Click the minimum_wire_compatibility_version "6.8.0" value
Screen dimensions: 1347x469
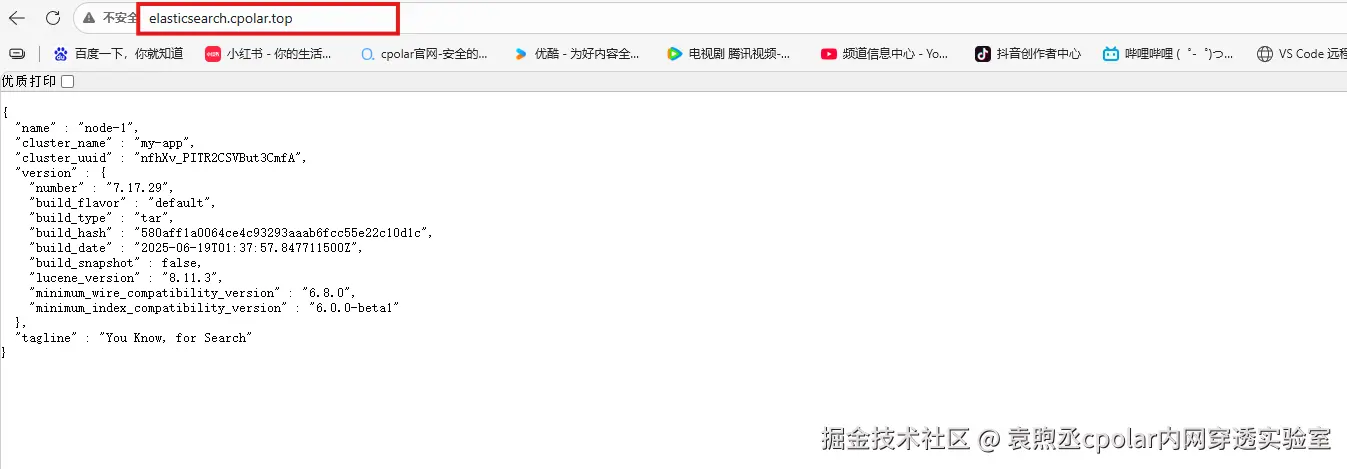[x=327, y=293]
